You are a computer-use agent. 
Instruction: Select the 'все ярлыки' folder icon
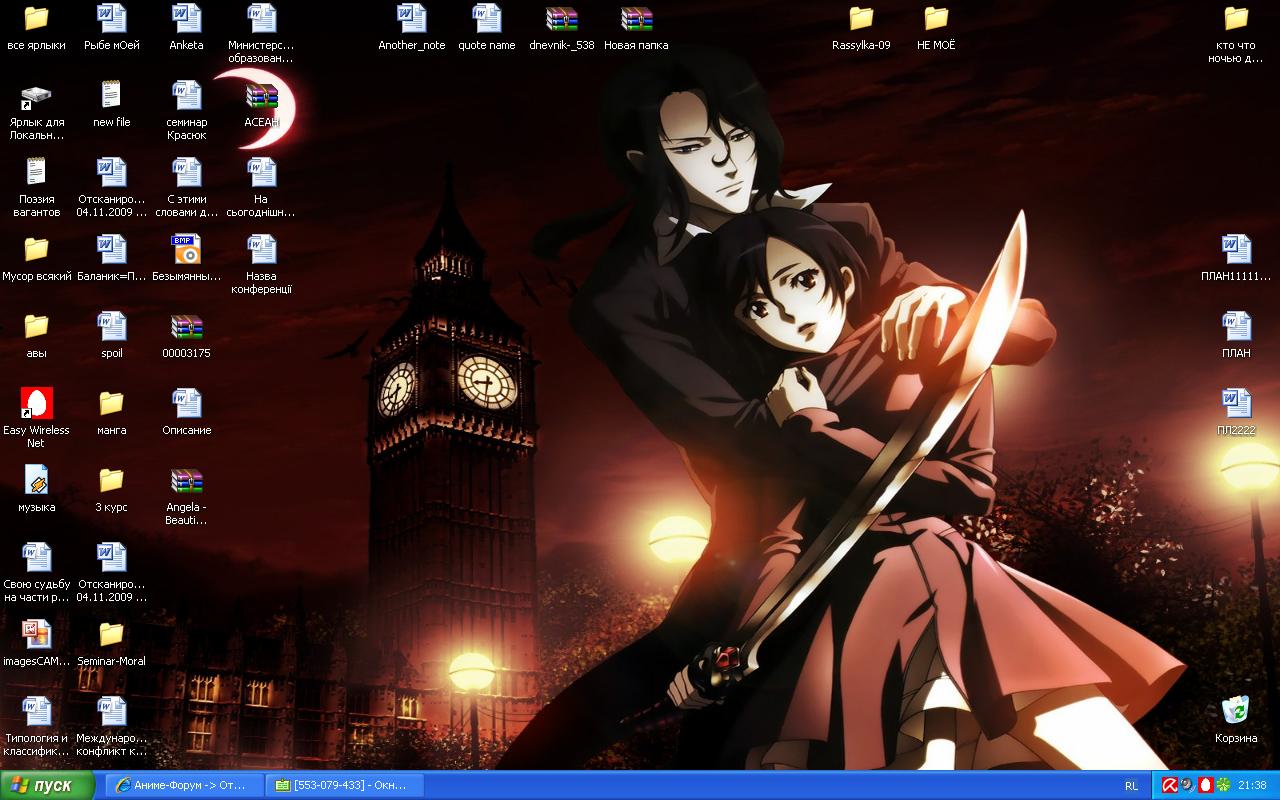[36, 19]
